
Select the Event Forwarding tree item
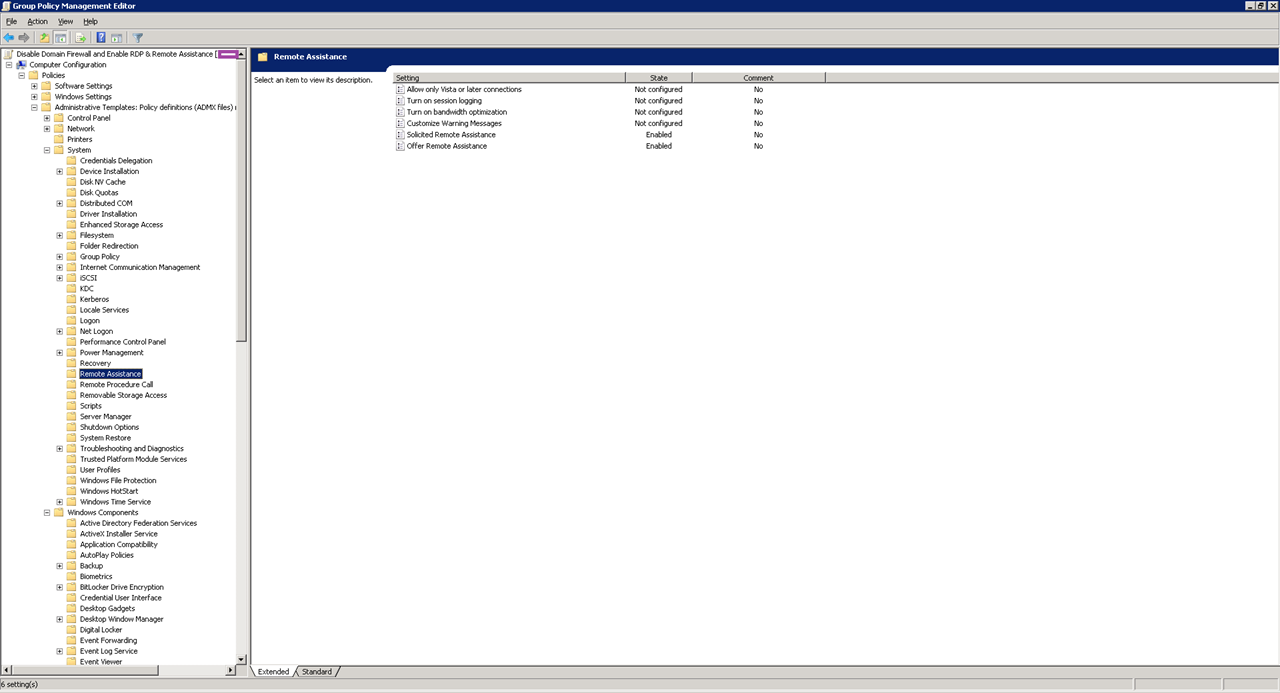(x=109, y=641)
